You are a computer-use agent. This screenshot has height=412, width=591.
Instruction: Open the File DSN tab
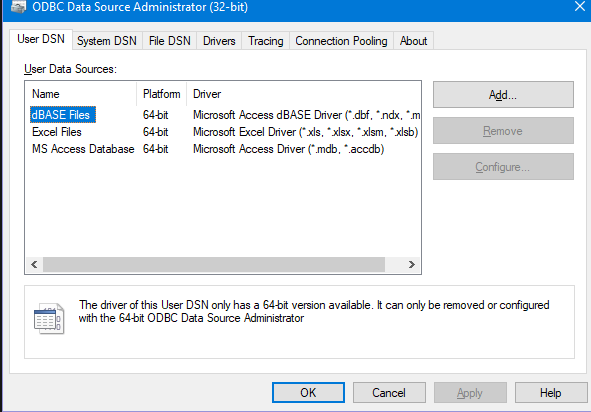[x=170, y=41]
